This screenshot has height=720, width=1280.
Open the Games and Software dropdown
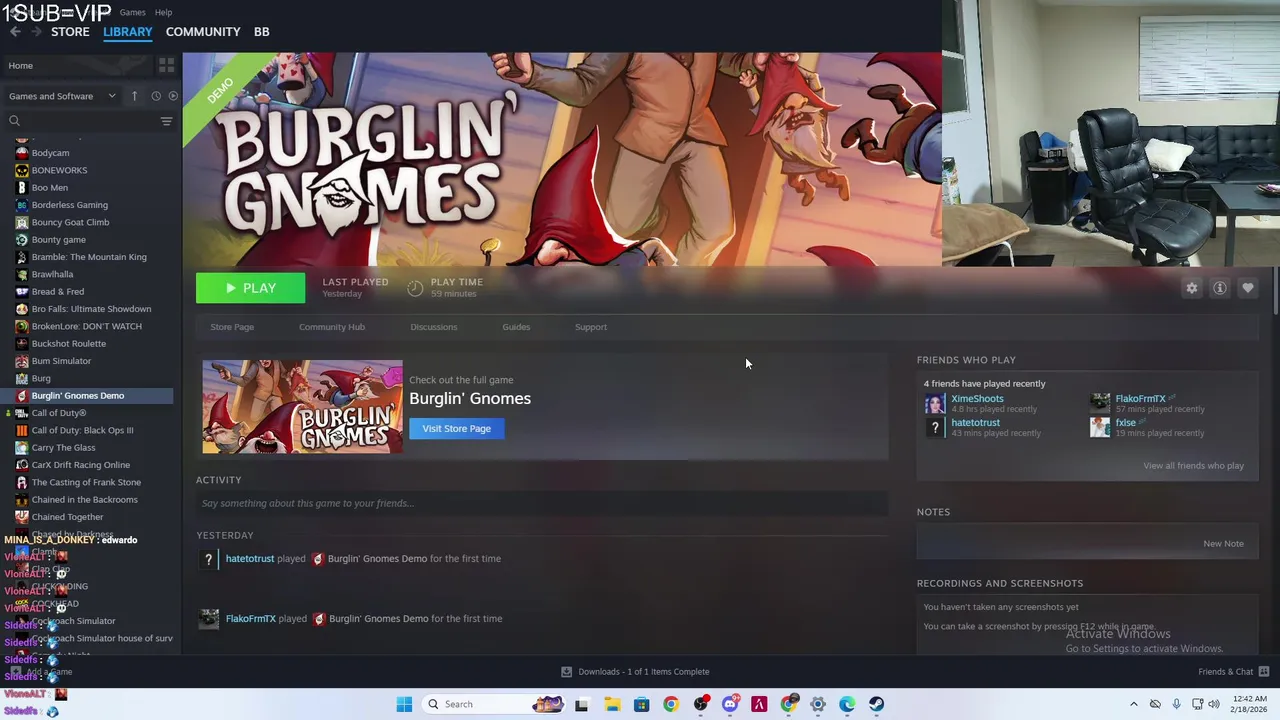click(x=62, y=96)
